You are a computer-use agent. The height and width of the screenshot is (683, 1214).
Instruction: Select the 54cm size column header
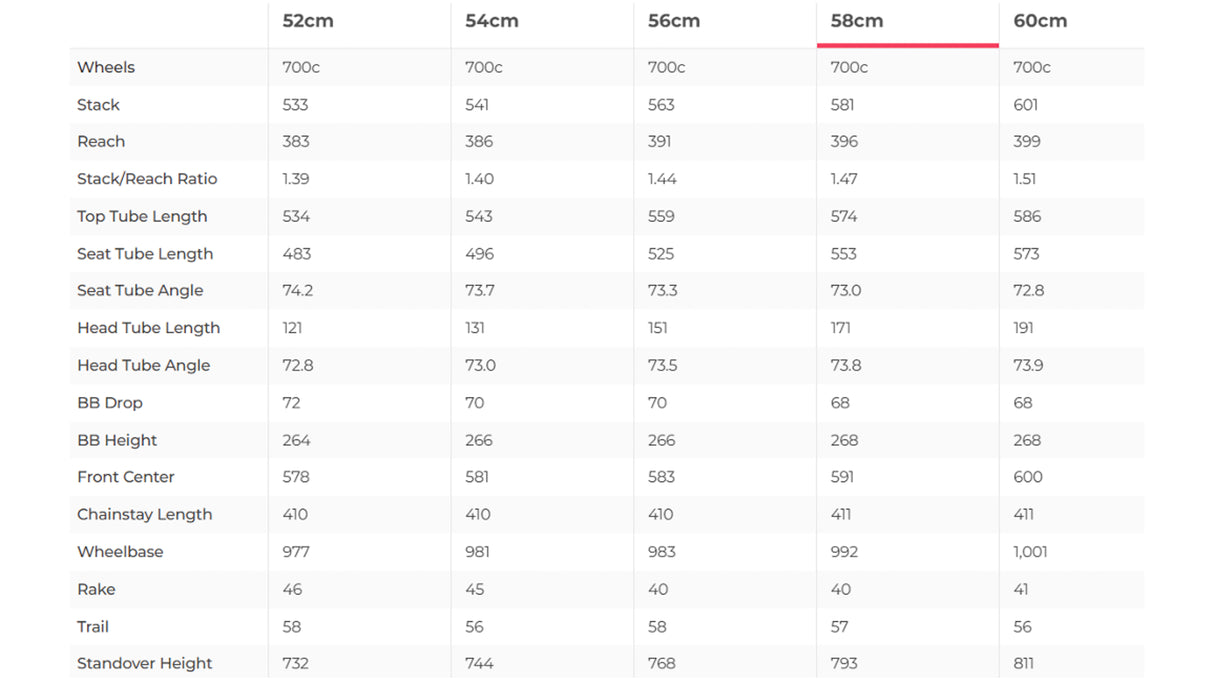[x=491, y=21]
